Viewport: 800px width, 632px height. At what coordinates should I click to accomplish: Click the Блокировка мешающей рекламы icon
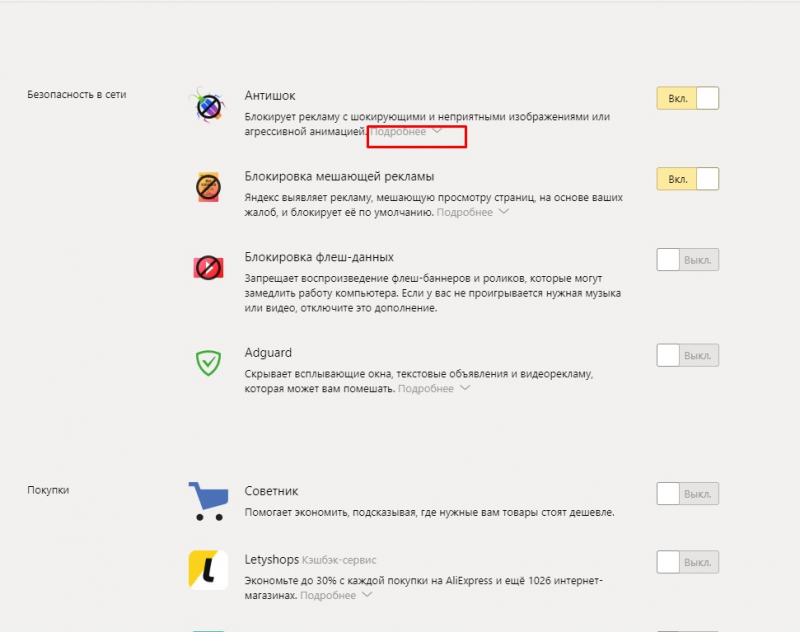tap(208, 187)
